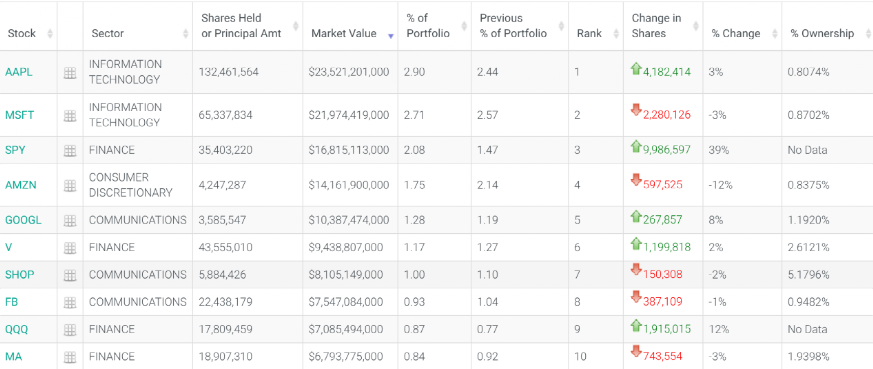Click the grid icon next to SPY
Screen dimensions: 873x369
(x=70, y=150)
